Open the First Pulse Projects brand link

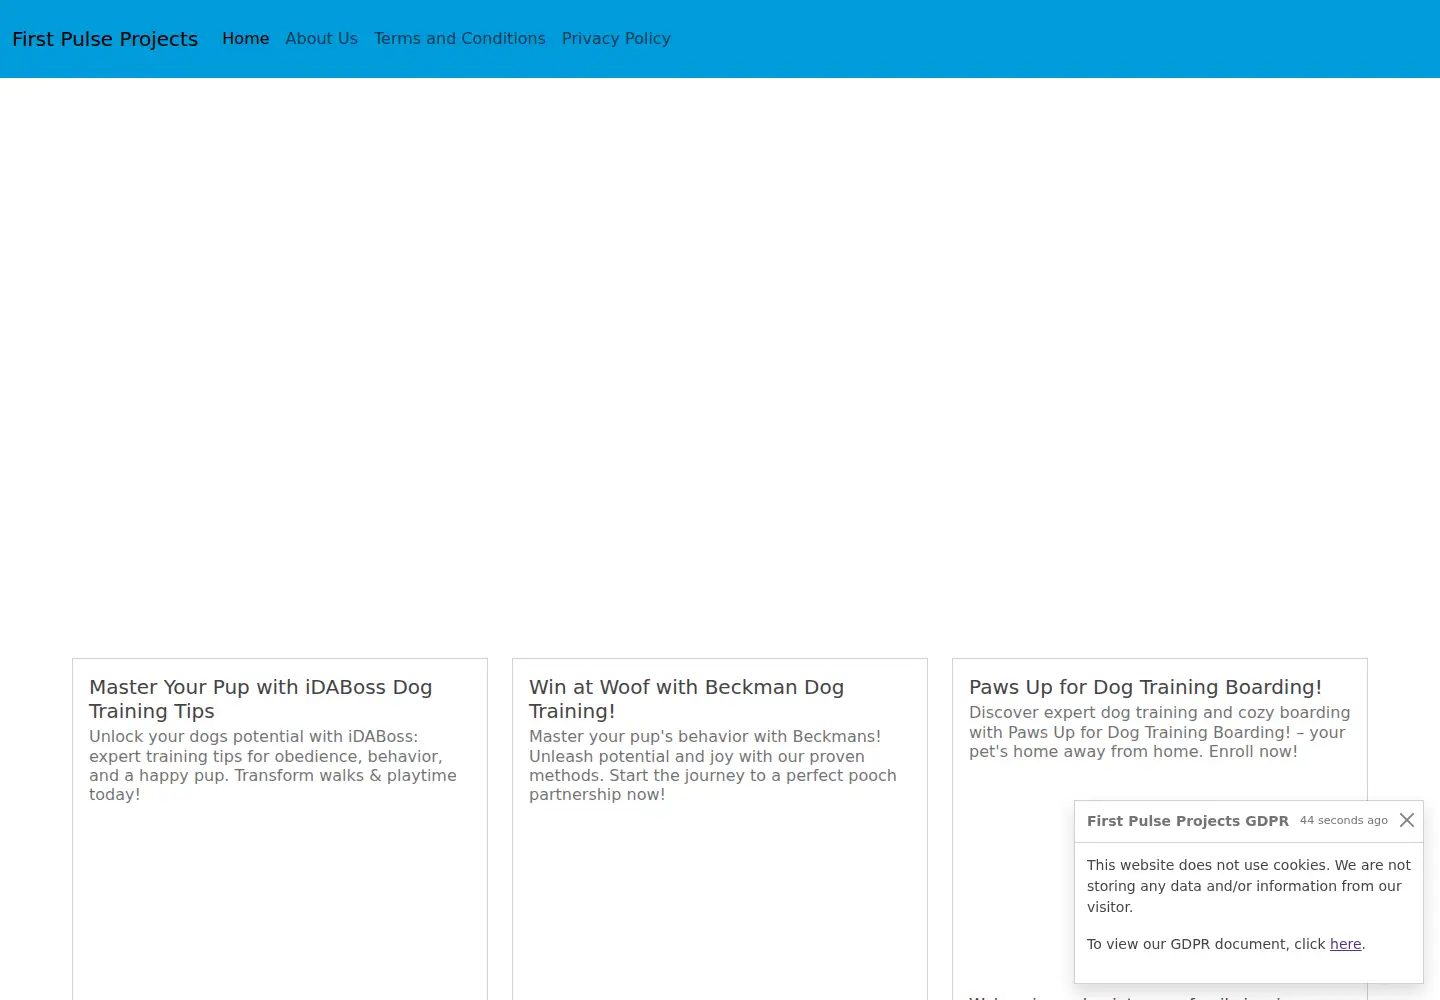pos(105,39)
